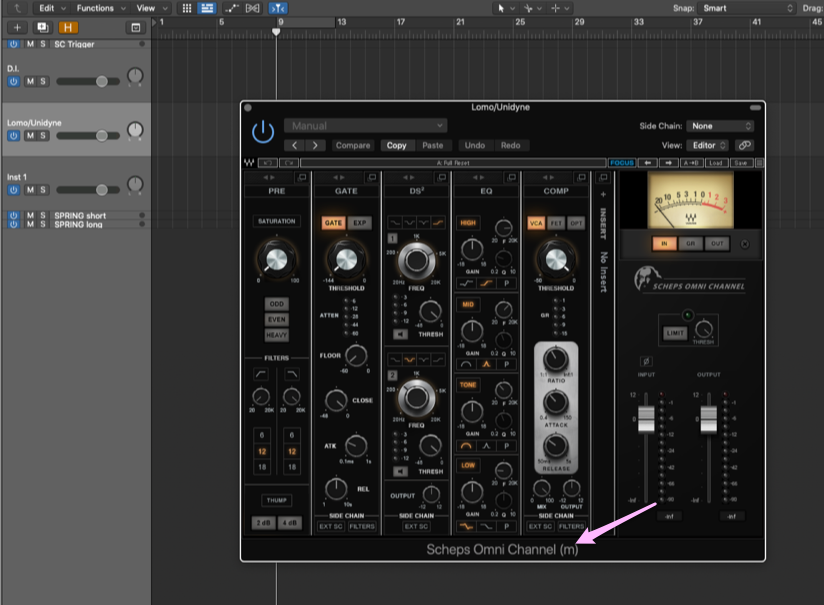Click the Compare button

coord(353,146)
